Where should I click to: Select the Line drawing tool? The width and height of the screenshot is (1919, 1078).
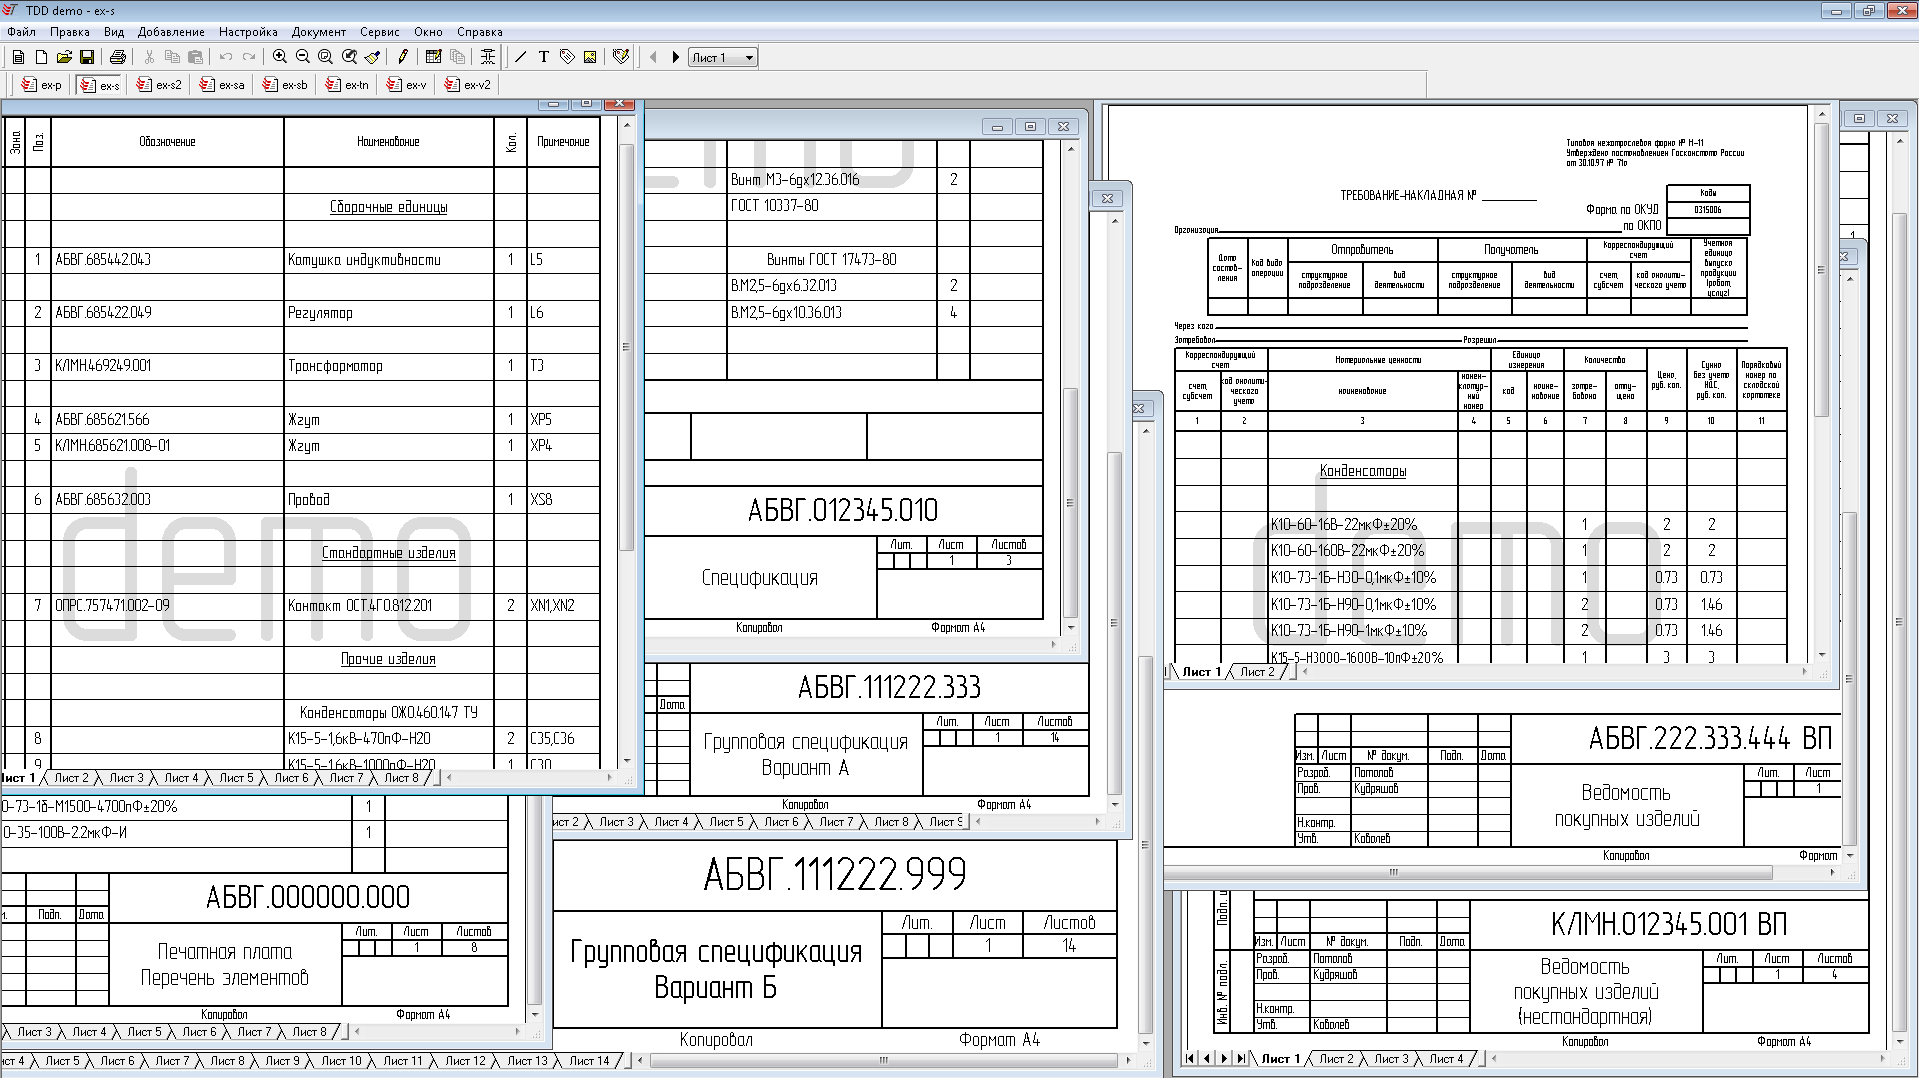coord(520,57)
